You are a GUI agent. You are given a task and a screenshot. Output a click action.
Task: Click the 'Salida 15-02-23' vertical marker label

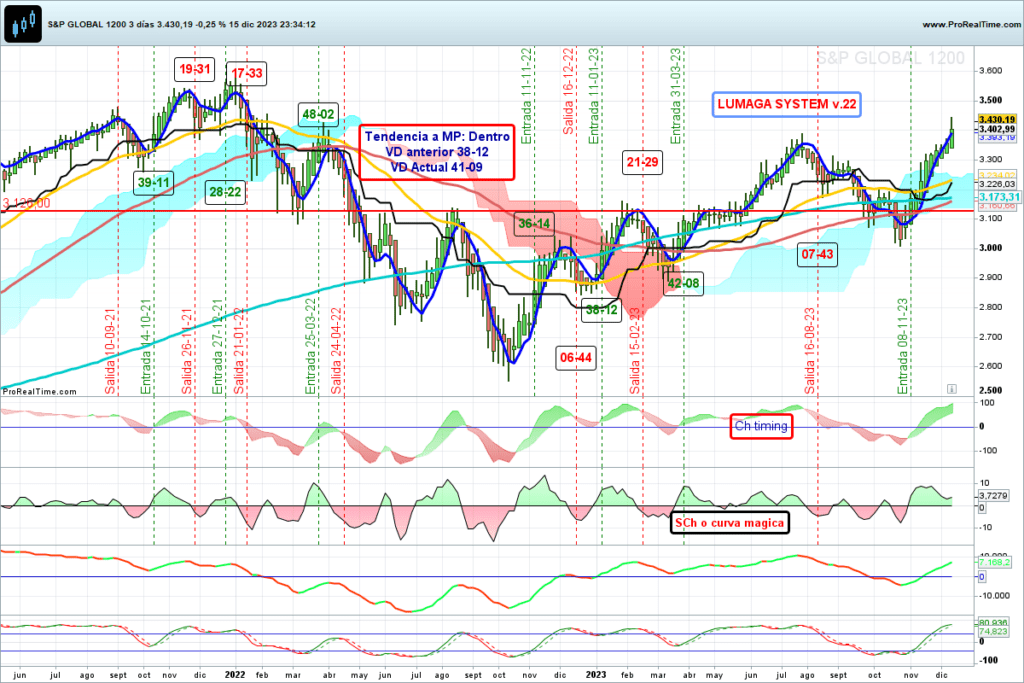pos(635,351)
